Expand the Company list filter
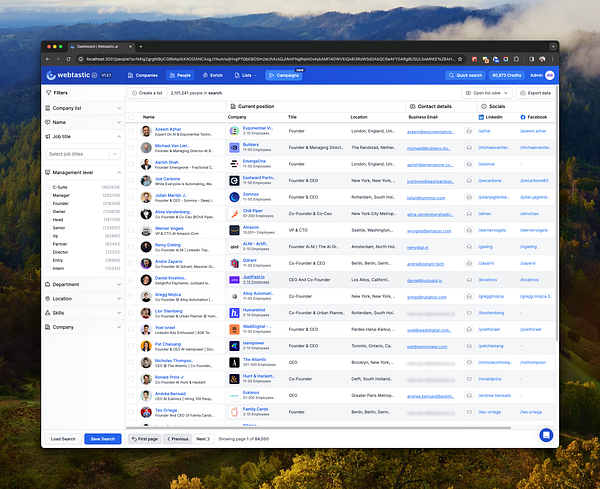This screenshot has height=489, width=600. tap(83, 108)
